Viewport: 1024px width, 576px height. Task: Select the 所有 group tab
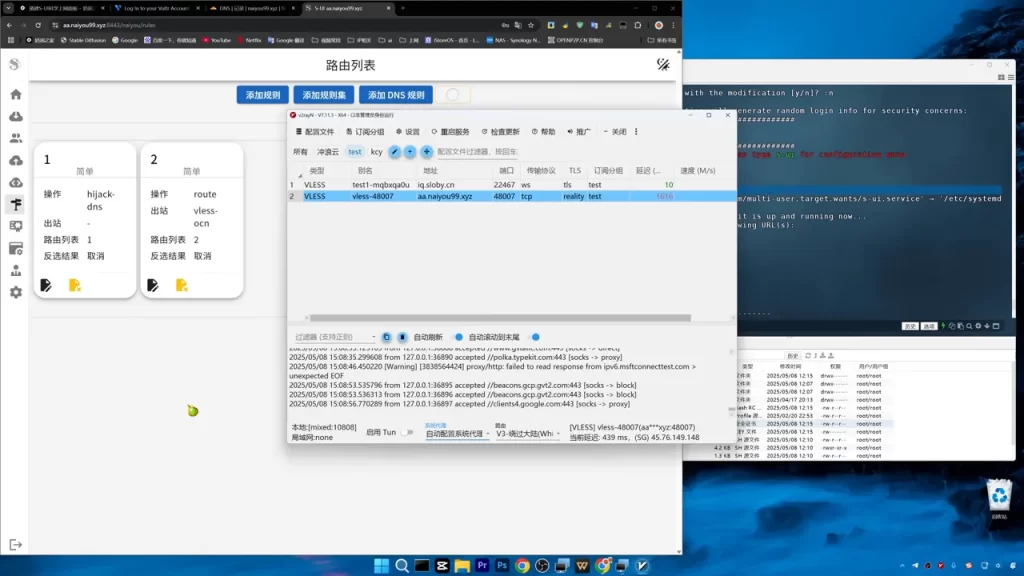[x=300, y=152]
